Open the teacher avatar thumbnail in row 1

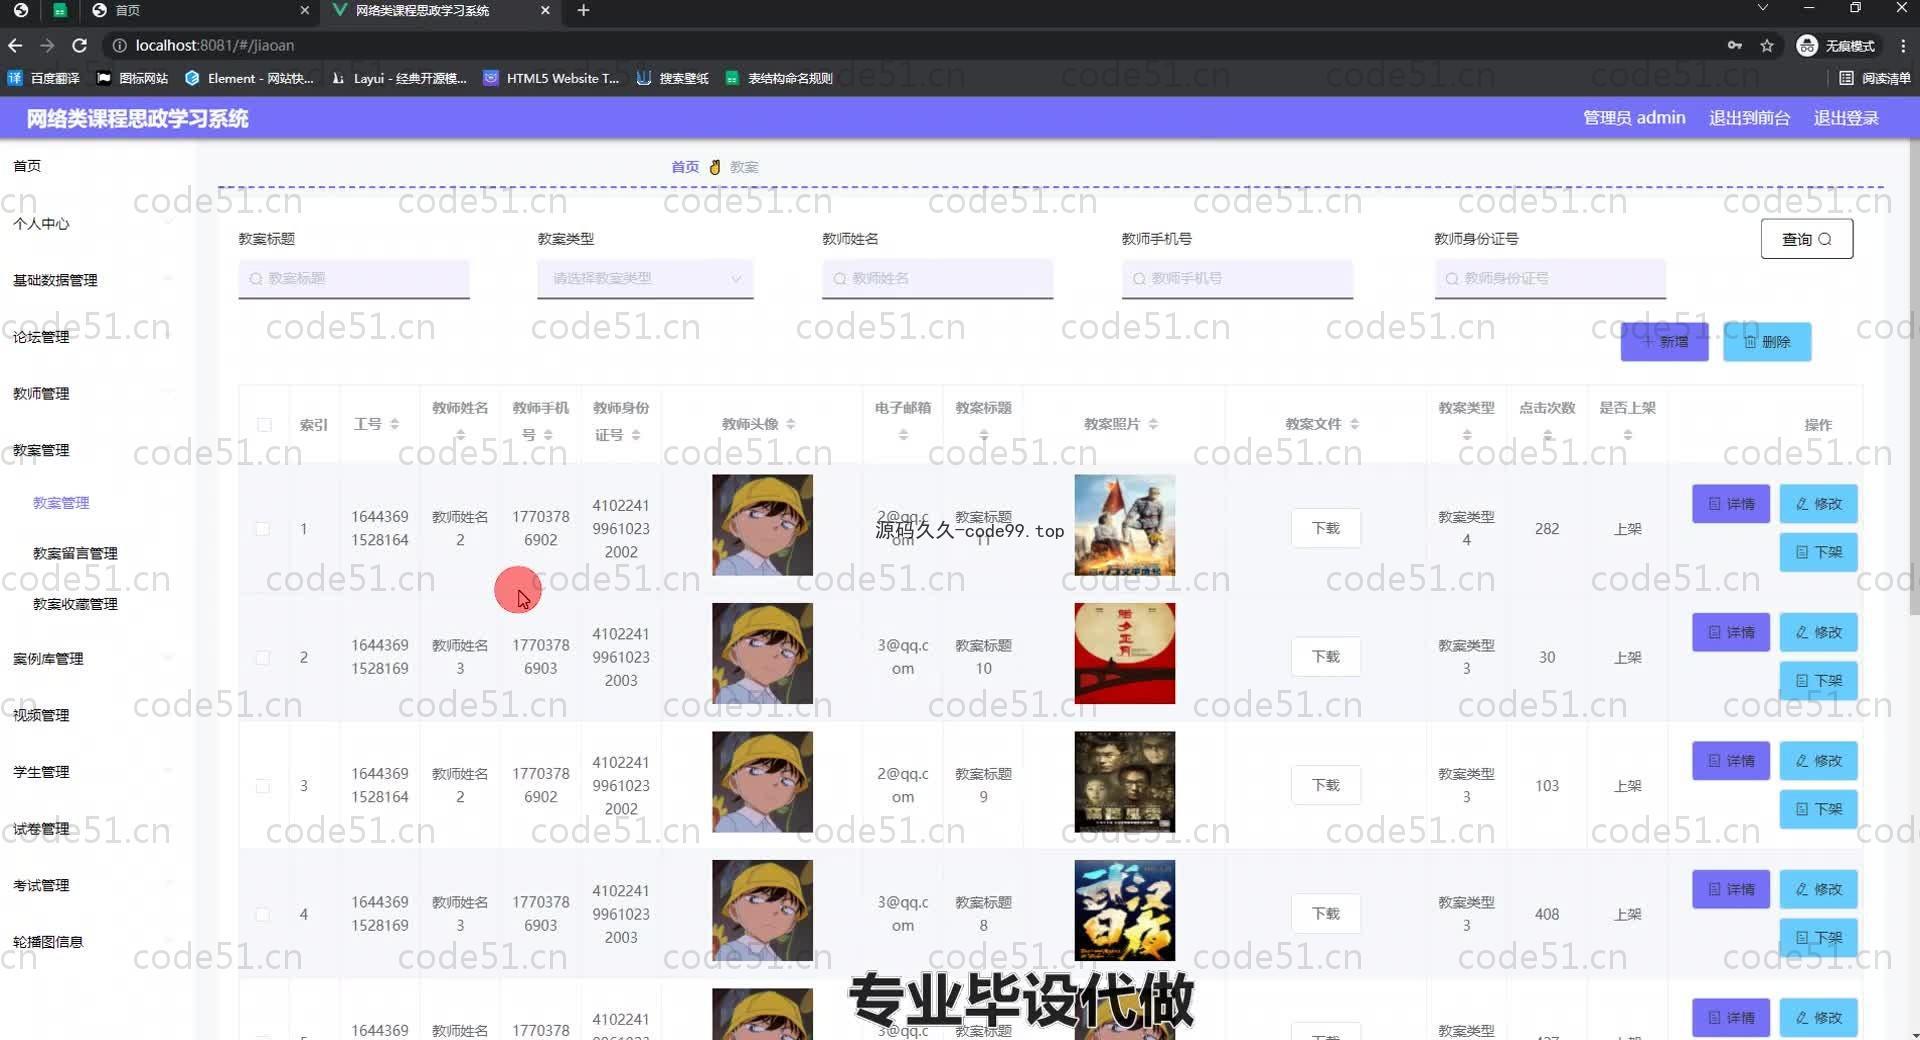[x=762, y=525]
